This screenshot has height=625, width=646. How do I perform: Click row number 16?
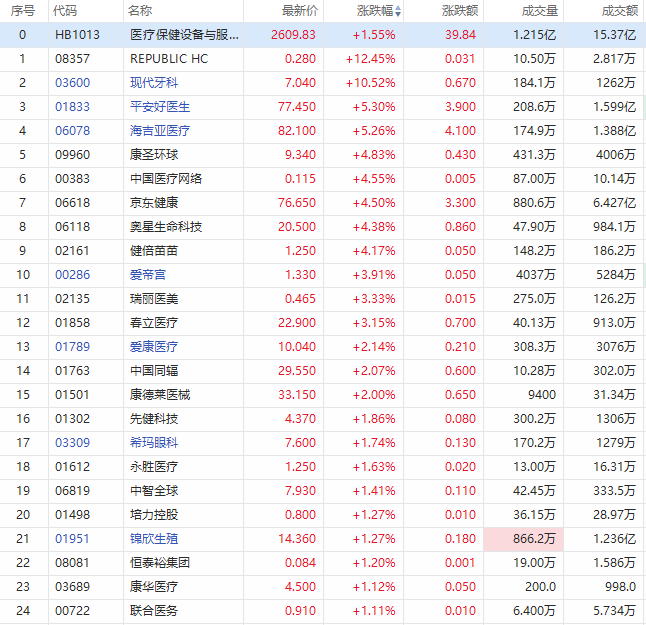(x=23, y=419)
